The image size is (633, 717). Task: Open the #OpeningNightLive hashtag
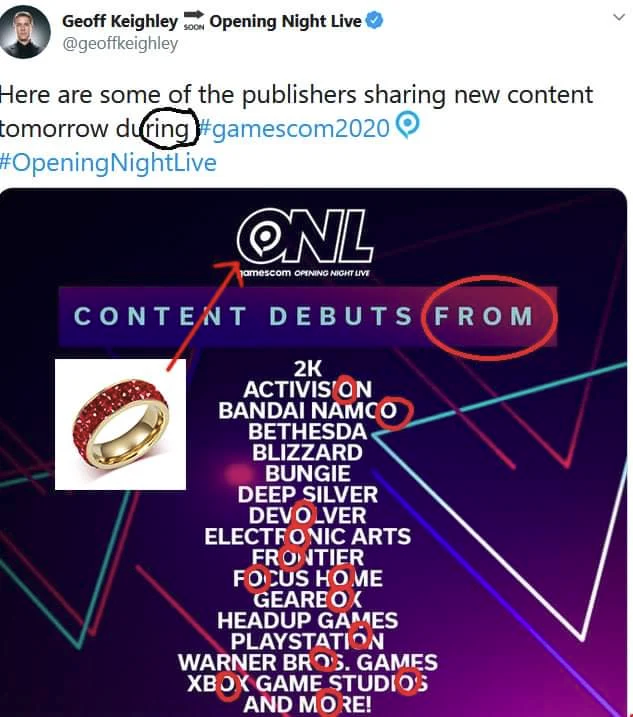coord(108,162)
